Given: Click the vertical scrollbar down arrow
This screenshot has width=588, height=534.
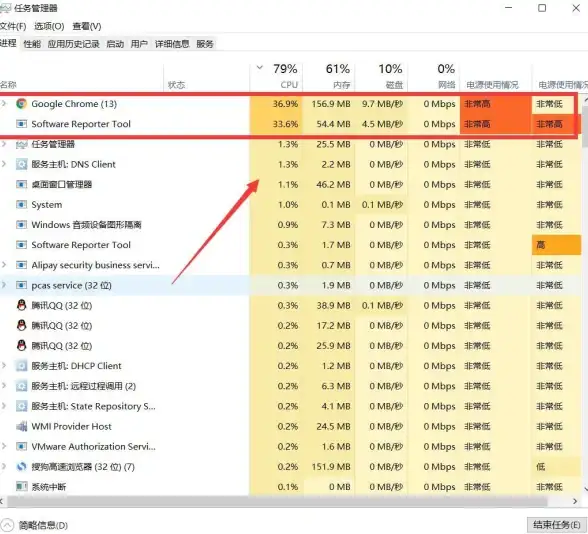Looking at the screenshot, I should (x=585, y=488).
